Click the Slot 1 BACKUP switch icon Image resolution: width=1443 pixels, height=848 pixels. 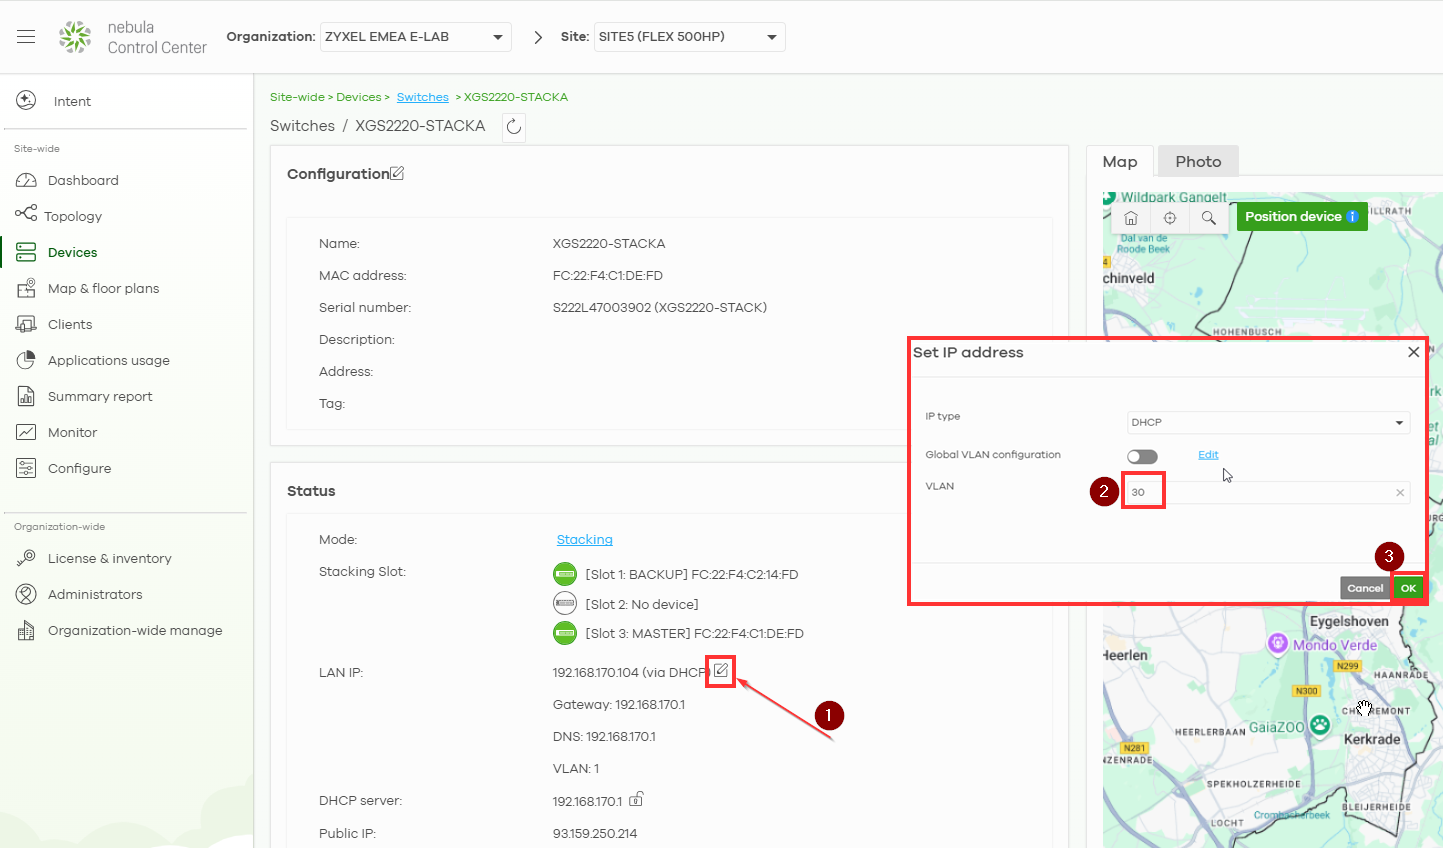click(565, 574)
